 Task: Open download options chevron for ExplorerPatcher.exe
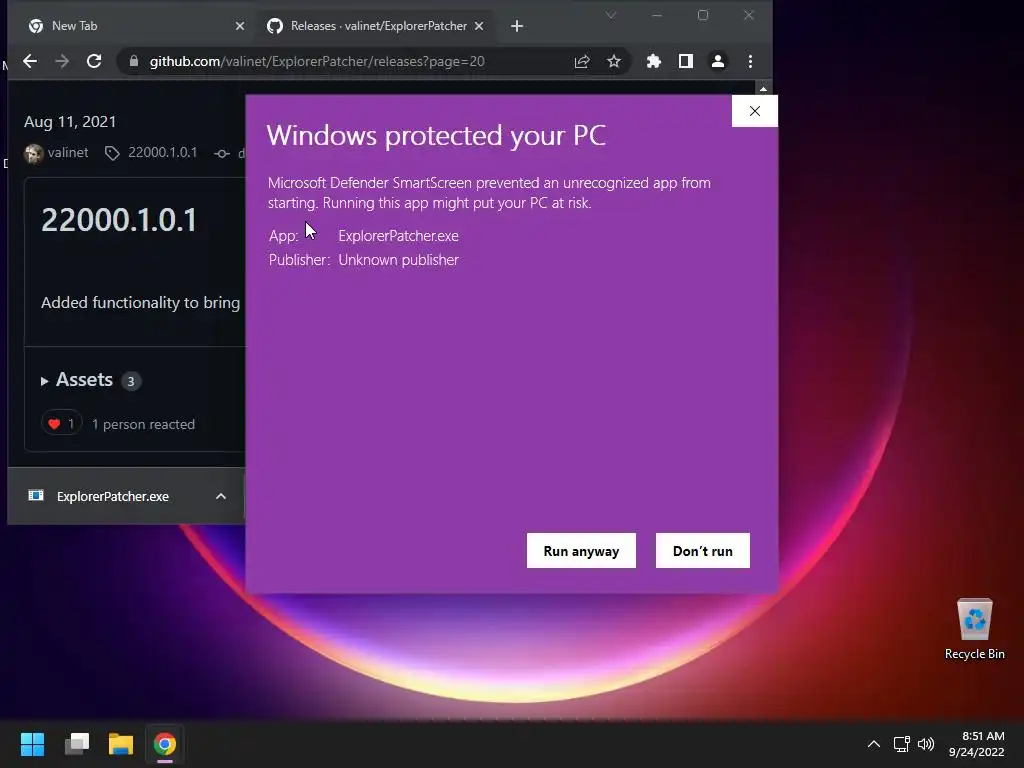pos(221,496)
